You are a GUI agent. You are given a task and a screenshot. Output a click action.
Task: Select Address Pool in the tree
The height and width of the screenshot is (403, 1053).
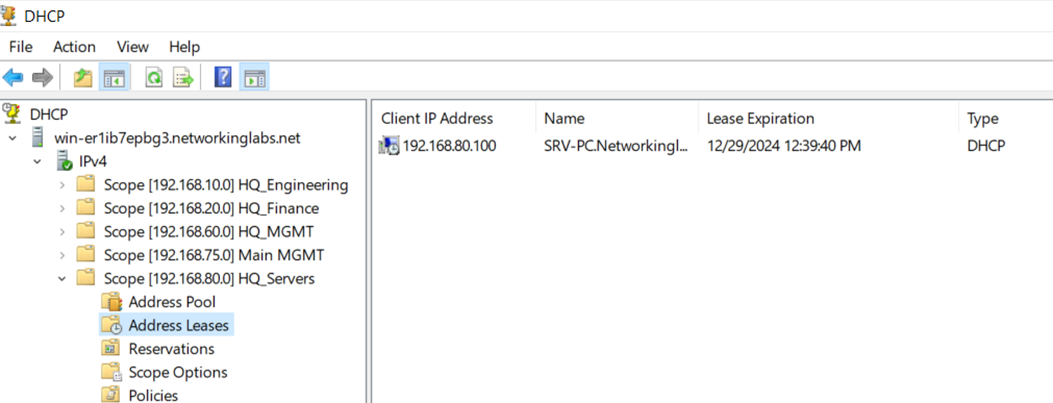pyautogui.click(x=172, y=302)
